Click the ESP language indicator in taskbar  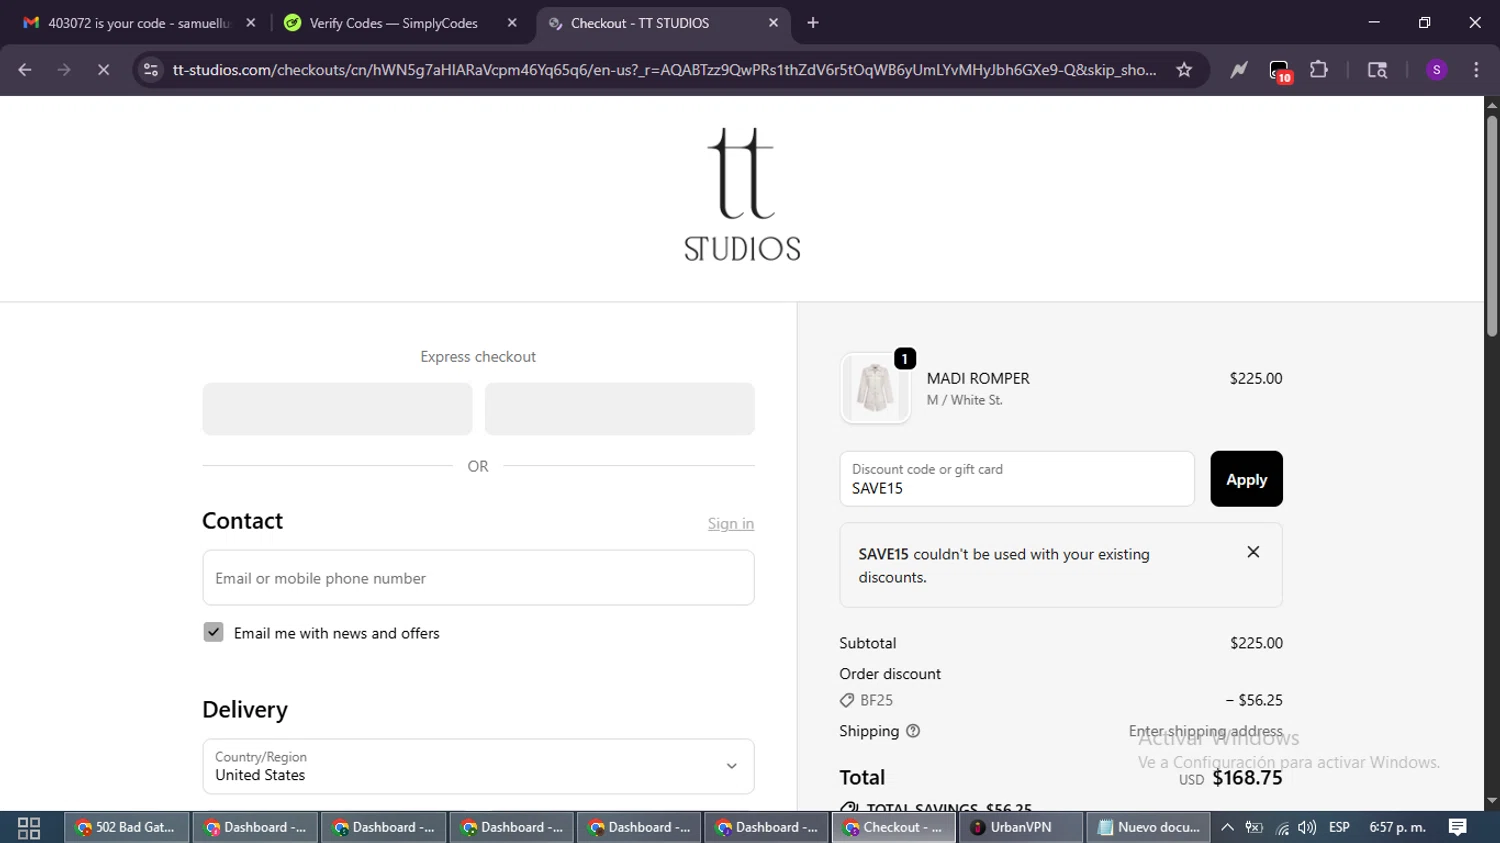pyautogui.click(x=1339, y=827)
